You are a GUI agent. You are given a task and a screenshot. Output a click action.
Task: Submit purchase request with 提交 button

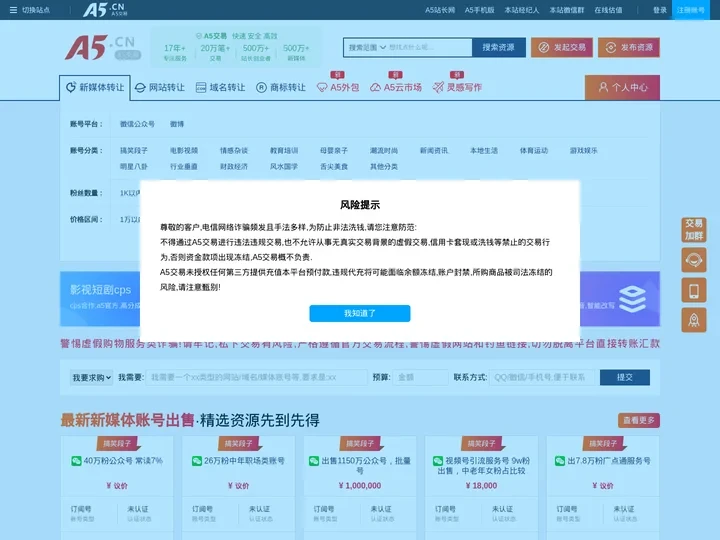coord(624,377)
